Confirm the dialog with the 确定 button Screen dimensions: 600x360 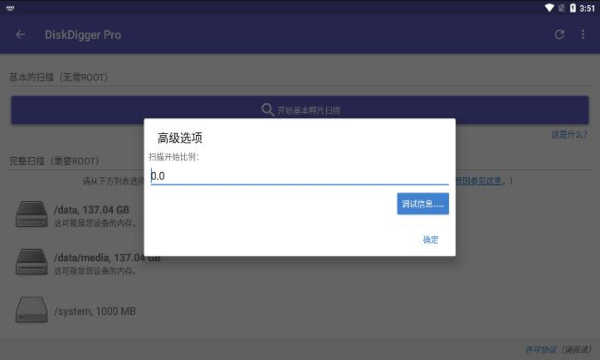430,240
